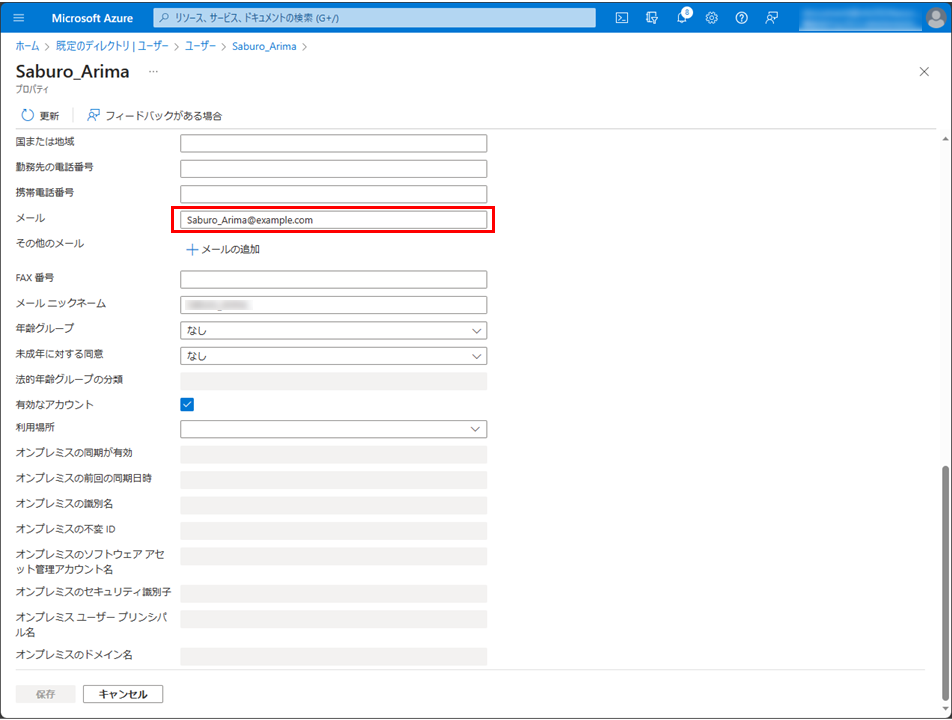Click the feedback icon in the top bar
Image resolution: width=952 pixels, height=720 pixels.
tap(771, 18)
